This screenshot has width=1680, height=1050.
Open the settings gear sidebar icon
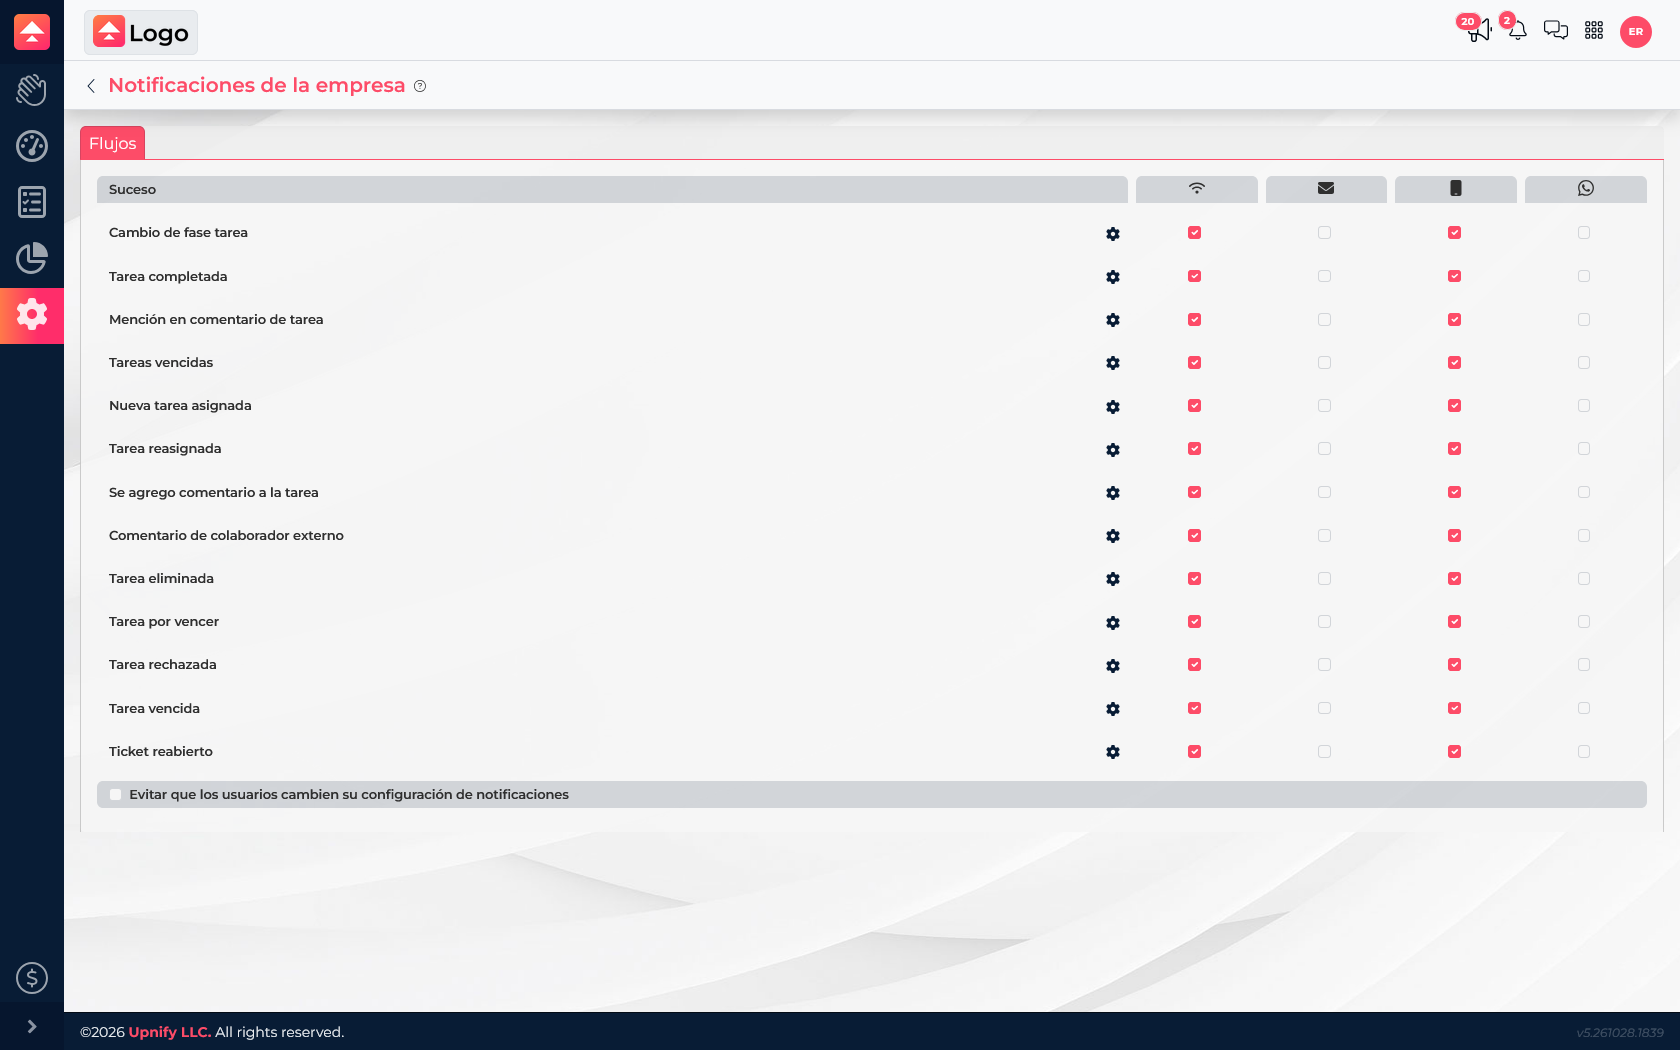(x=32, y=314)
